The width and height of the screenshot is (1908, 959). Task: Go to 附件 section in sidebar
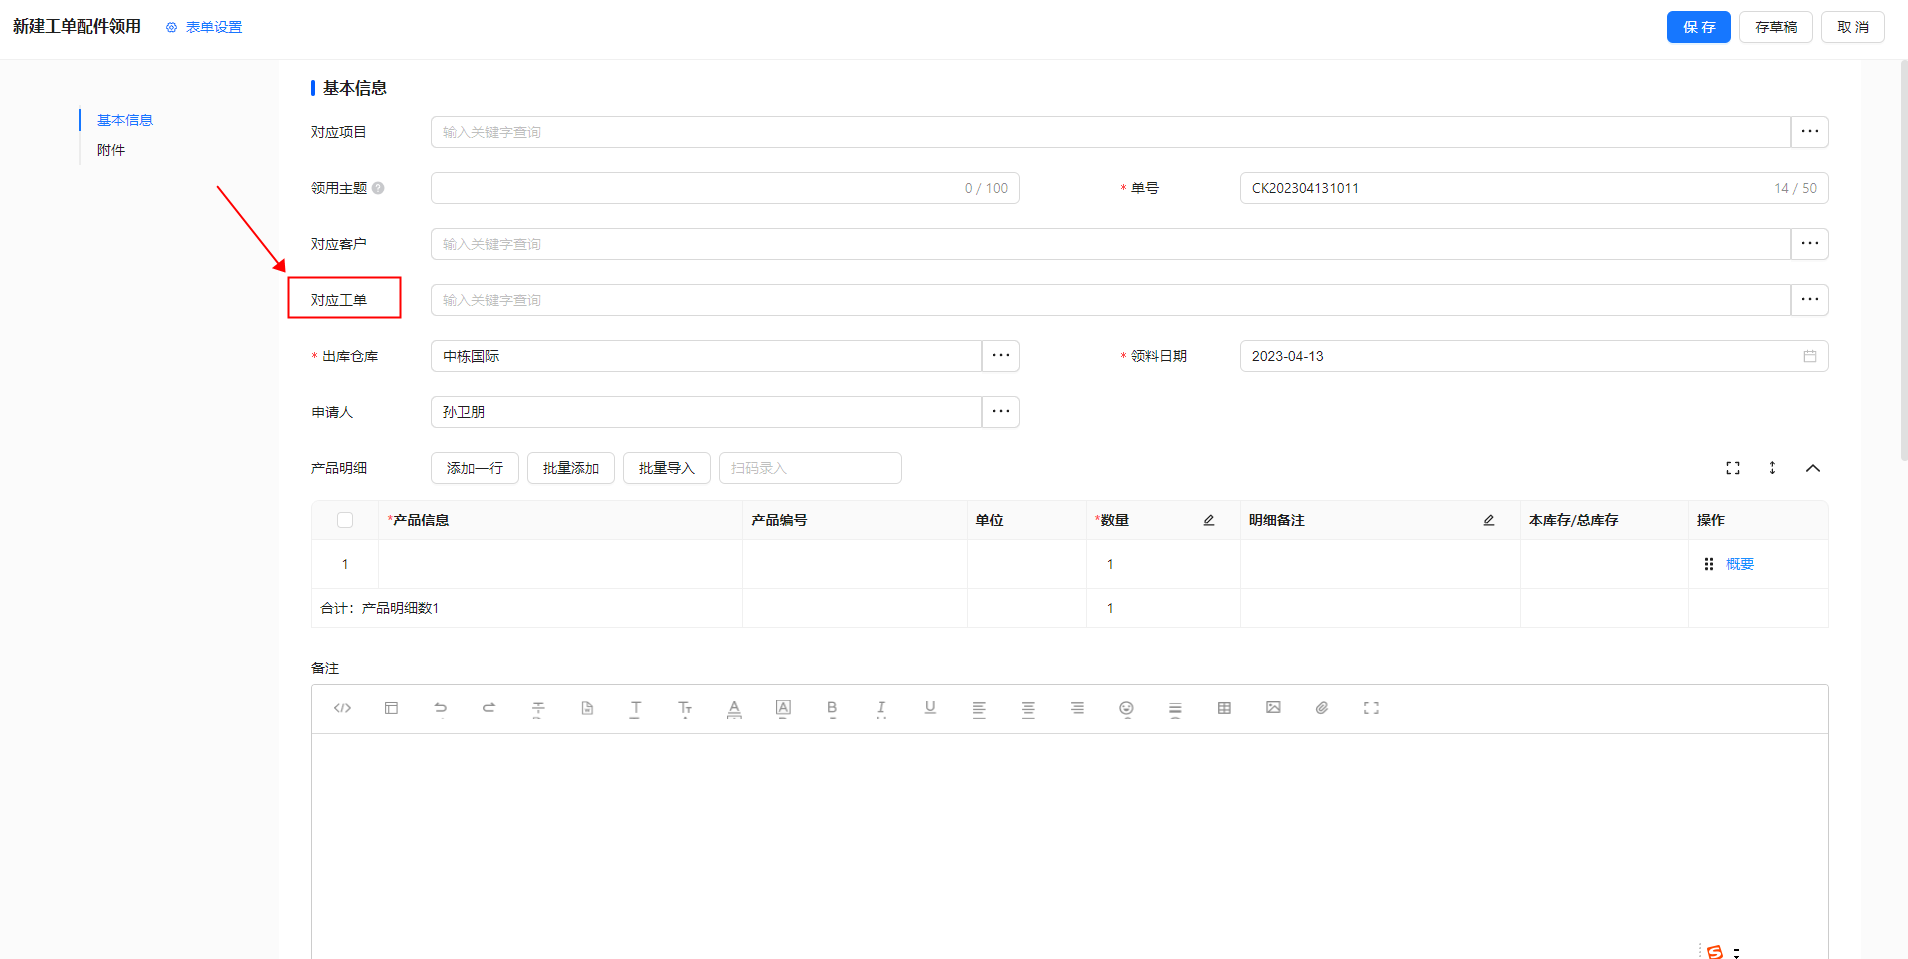(x=111, y=150)
